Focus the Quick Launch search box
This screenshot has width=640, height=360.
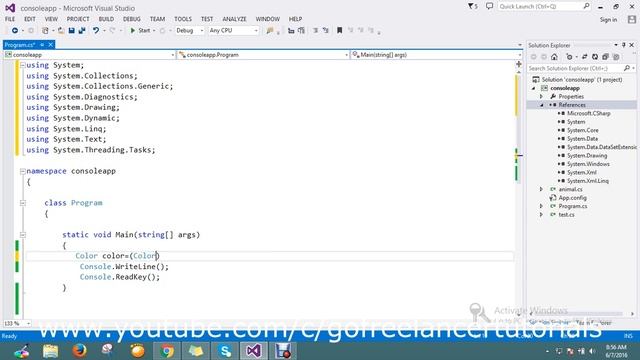(544, 7)
